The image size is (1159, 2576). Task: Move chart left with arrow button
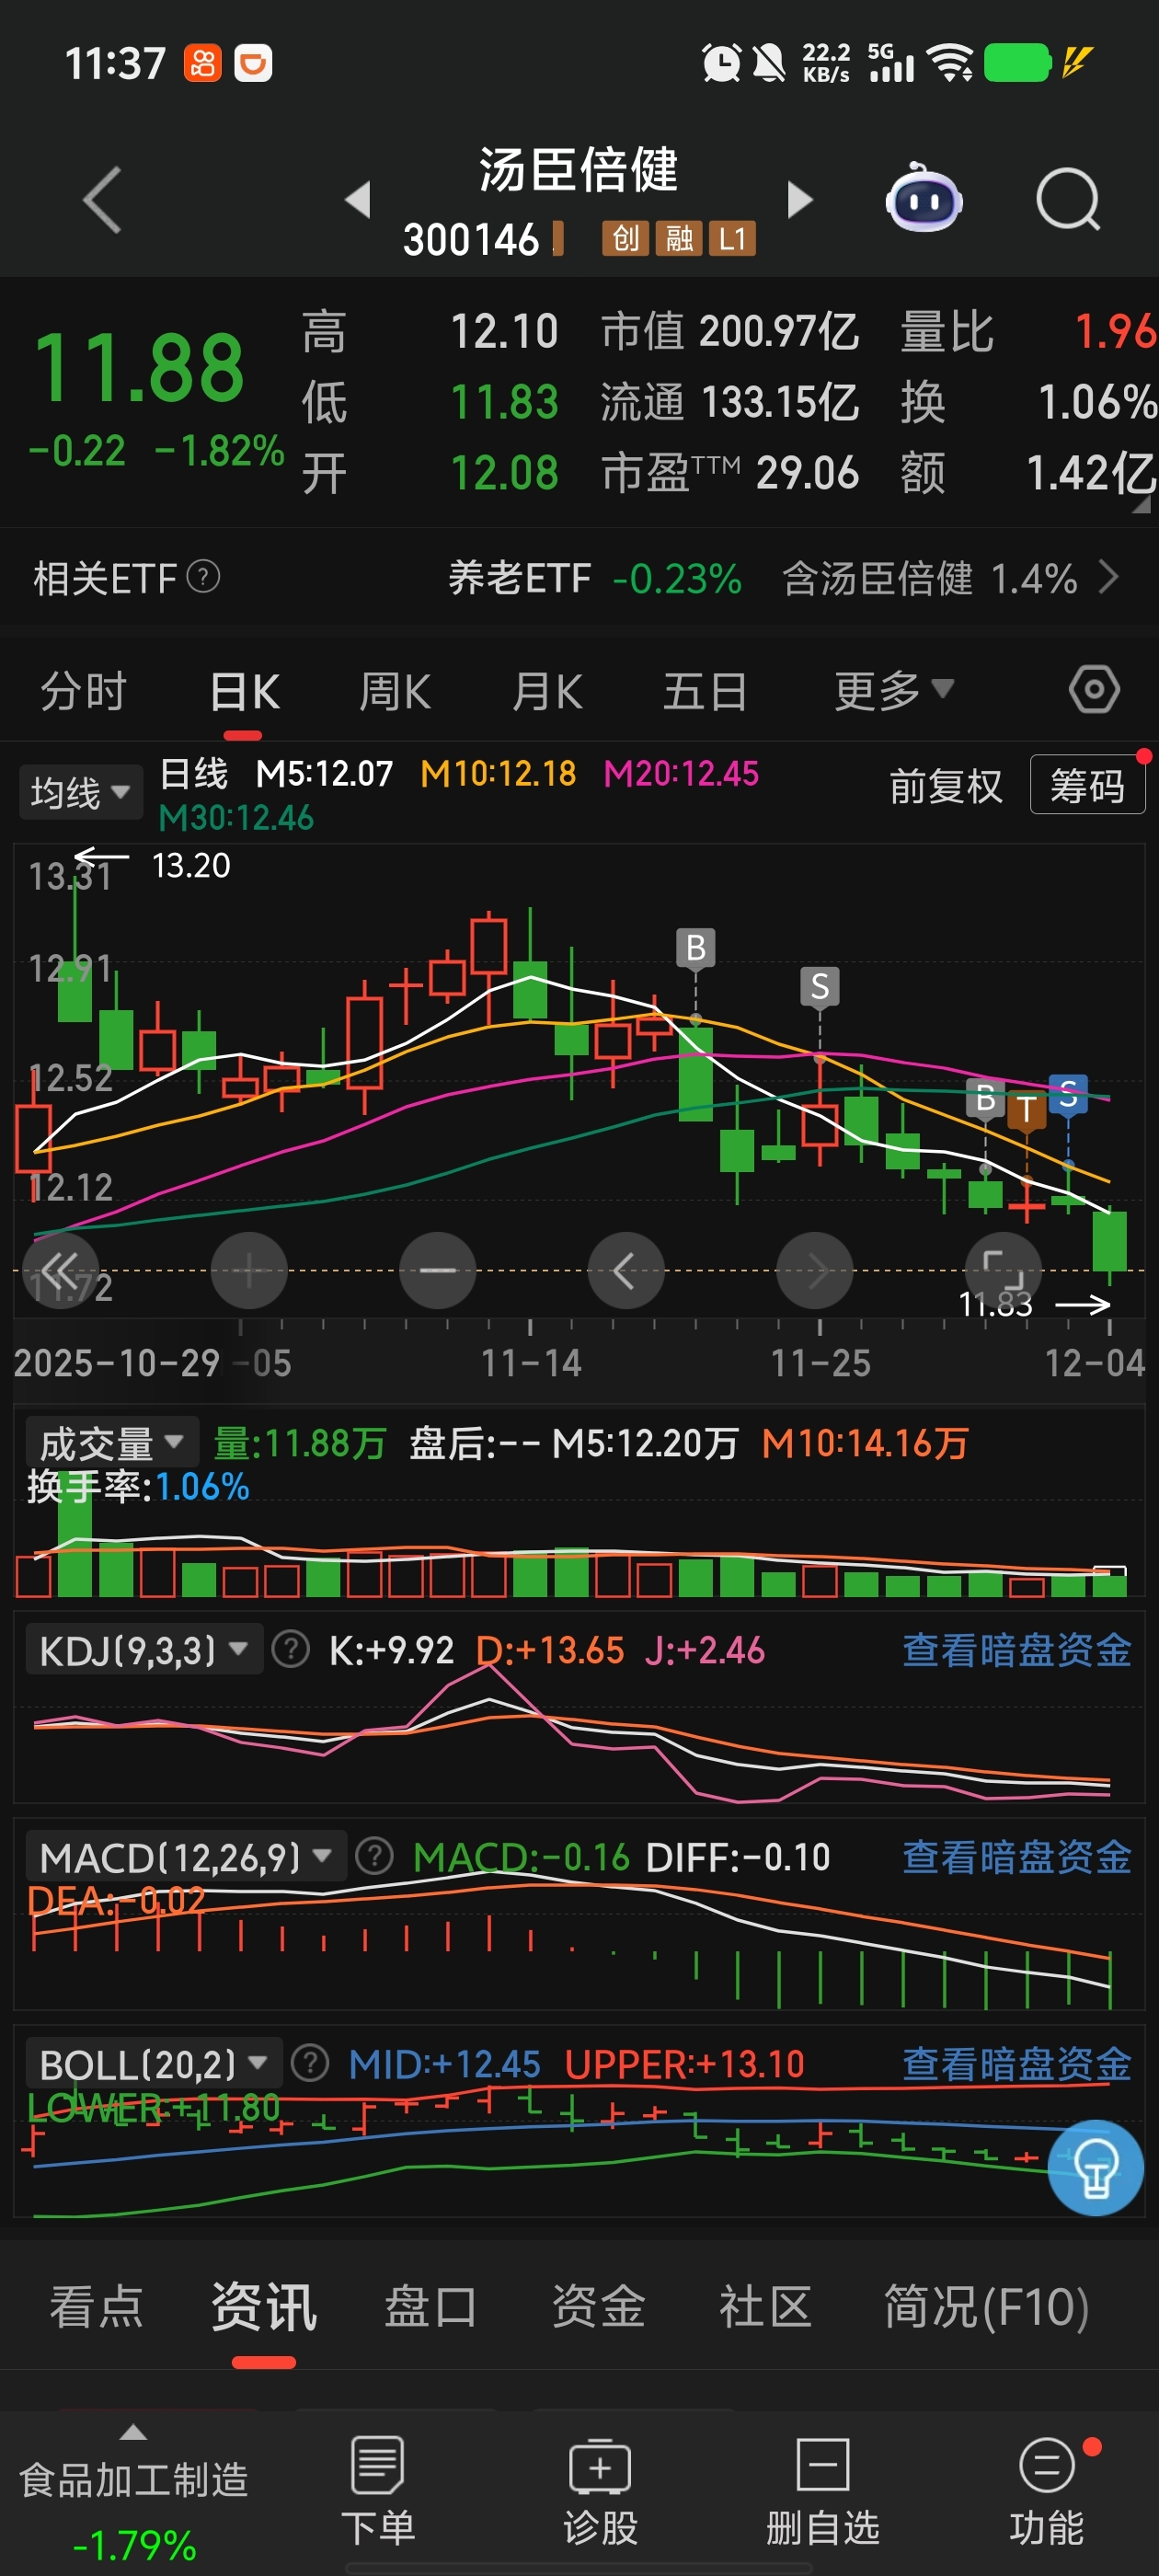(626, 1271)
